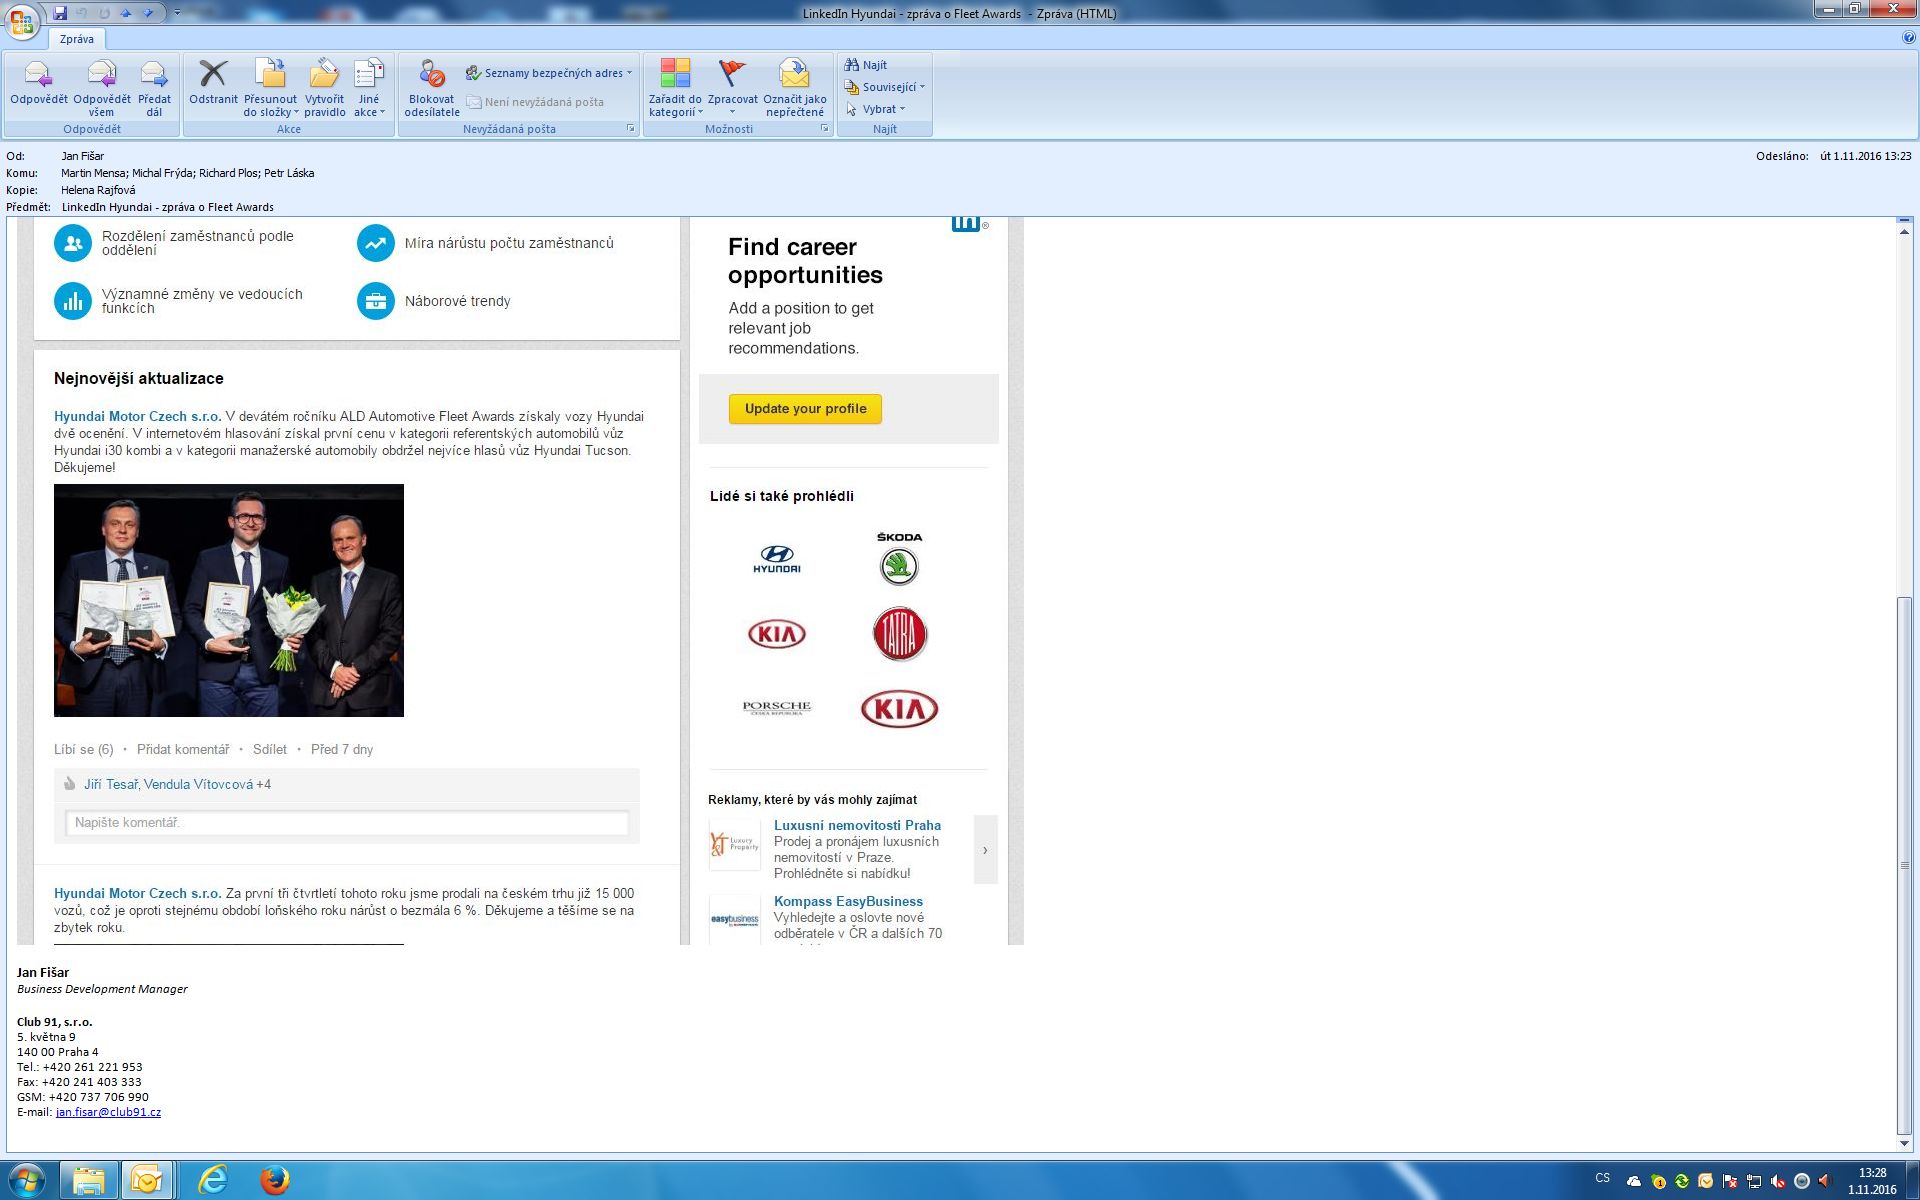Open Firefox from taskbar

point(274,1181)
